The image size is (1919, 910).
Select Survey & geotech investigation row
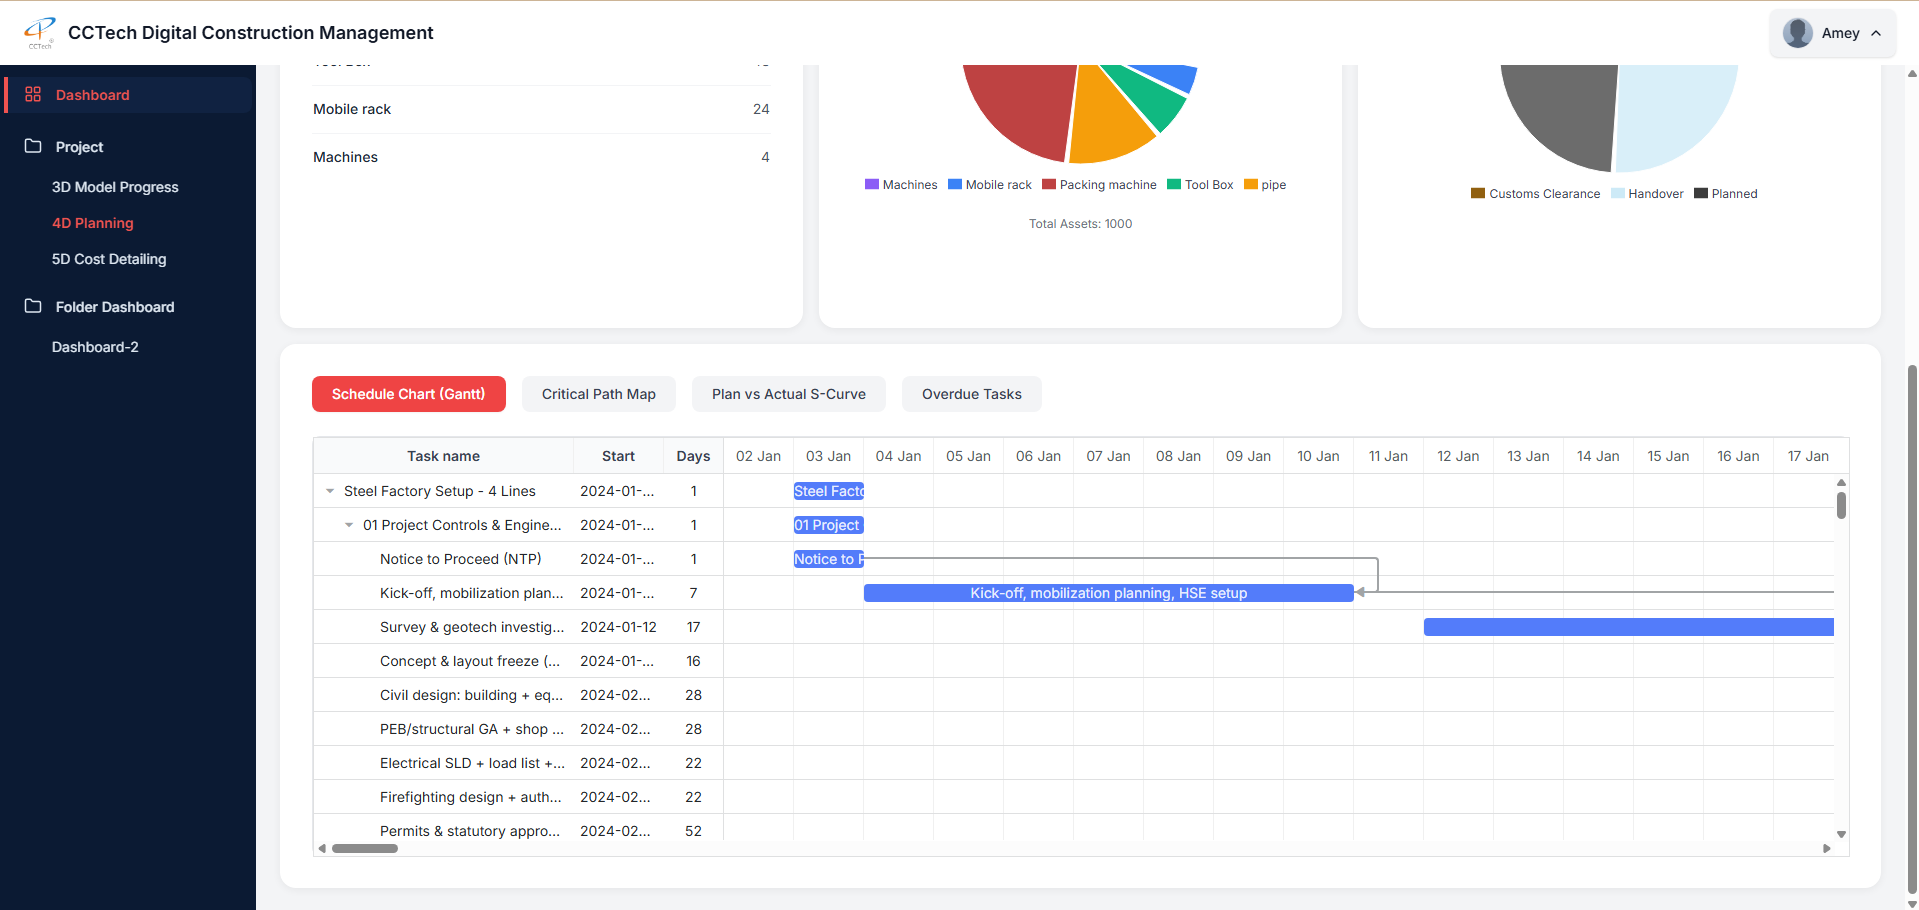click(518, 627)
